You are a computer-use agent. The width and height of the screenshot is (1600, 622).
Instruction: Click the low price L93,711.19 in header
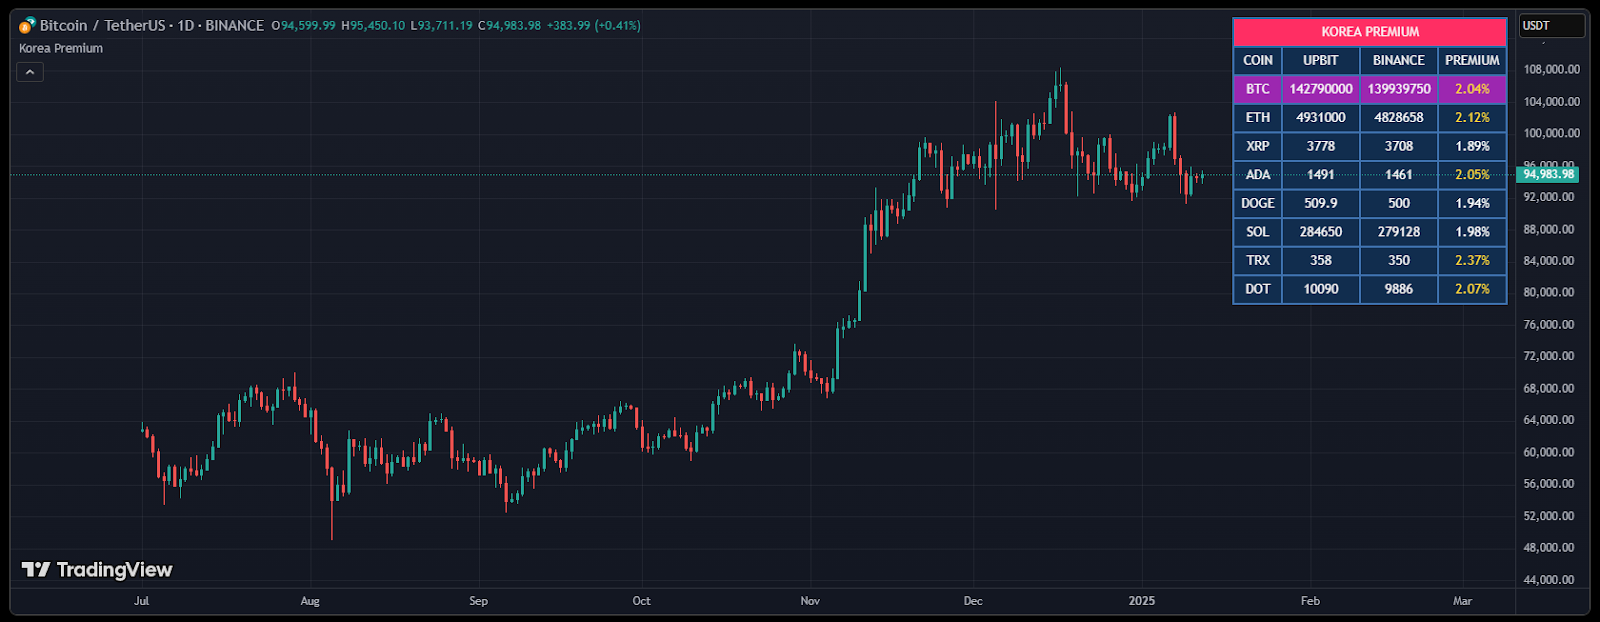[442, 26]
